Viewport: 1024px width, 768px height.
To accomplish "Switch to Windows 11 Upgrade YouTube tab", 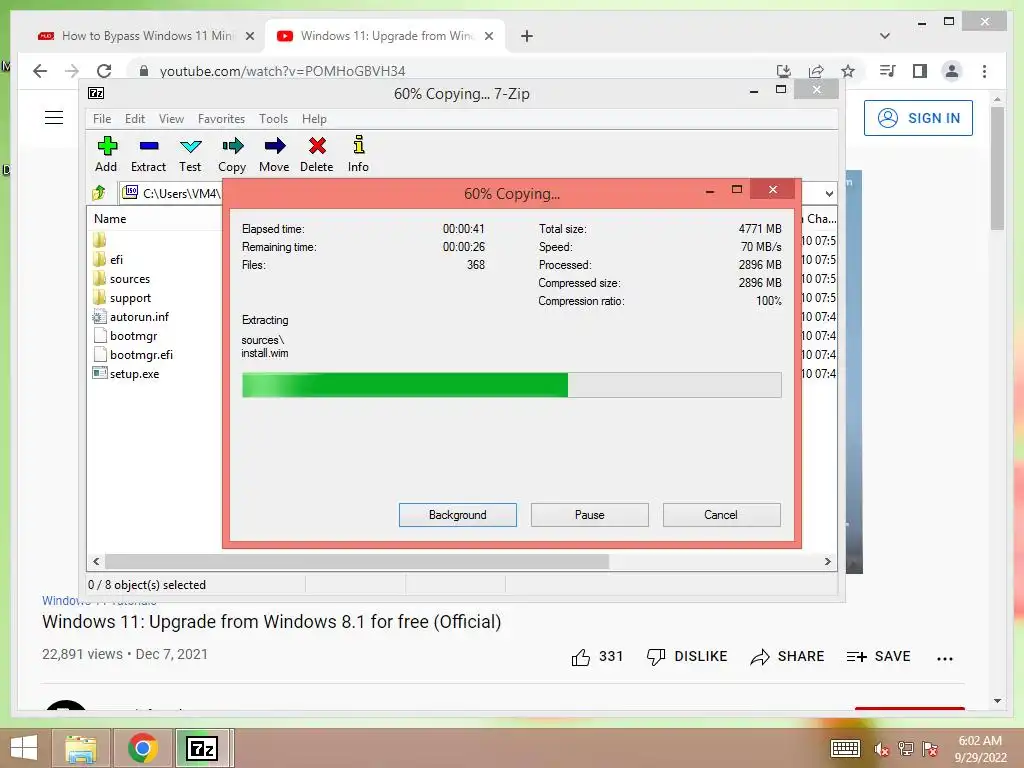I will 385,36.
